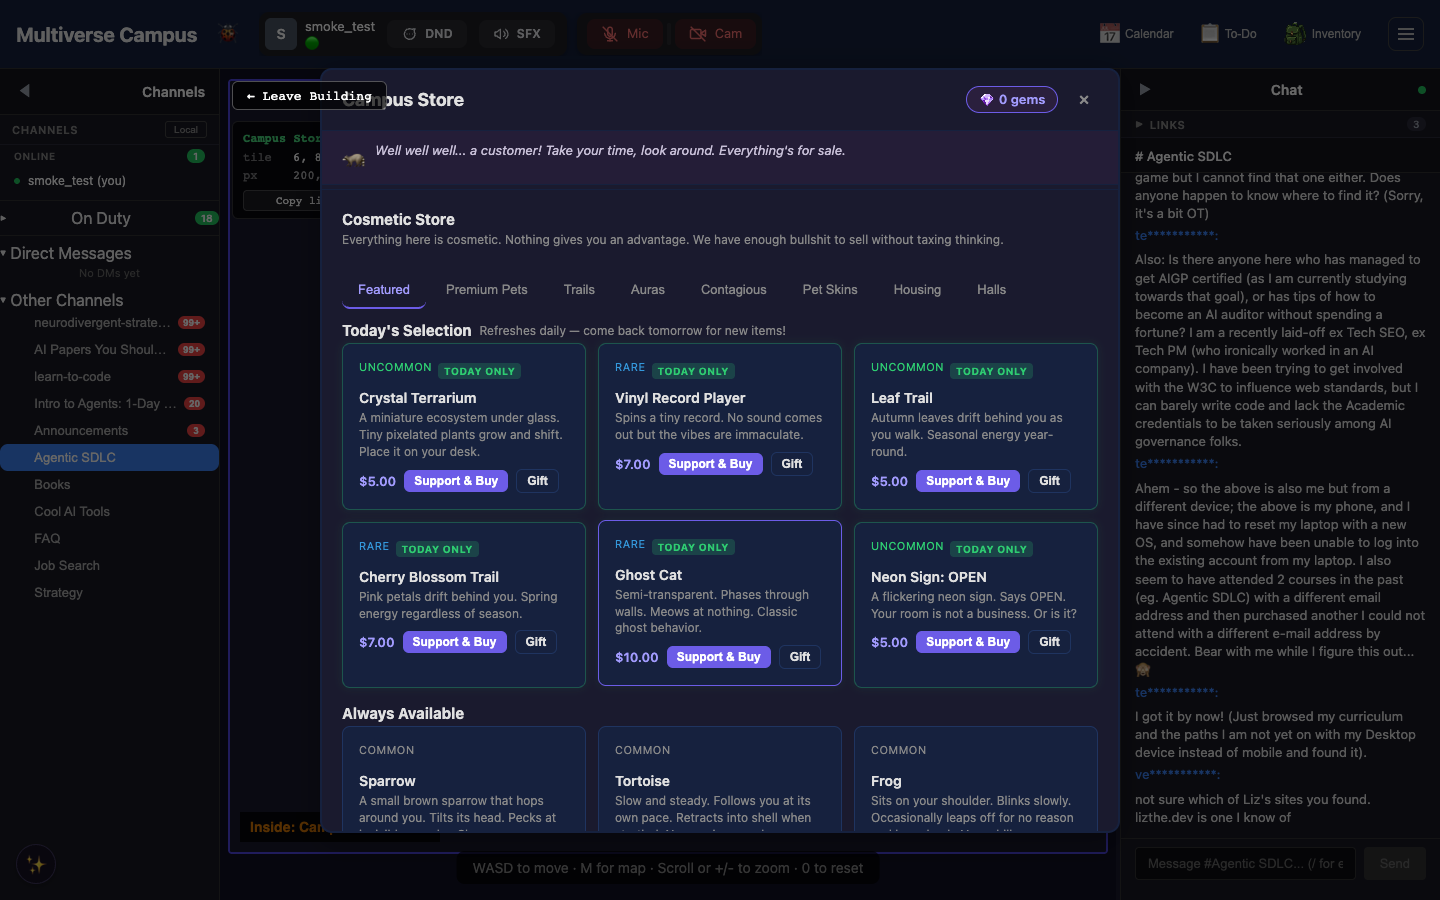Click Leave Building button
This screenshot has height=900, width=1440.
point(309,96)
